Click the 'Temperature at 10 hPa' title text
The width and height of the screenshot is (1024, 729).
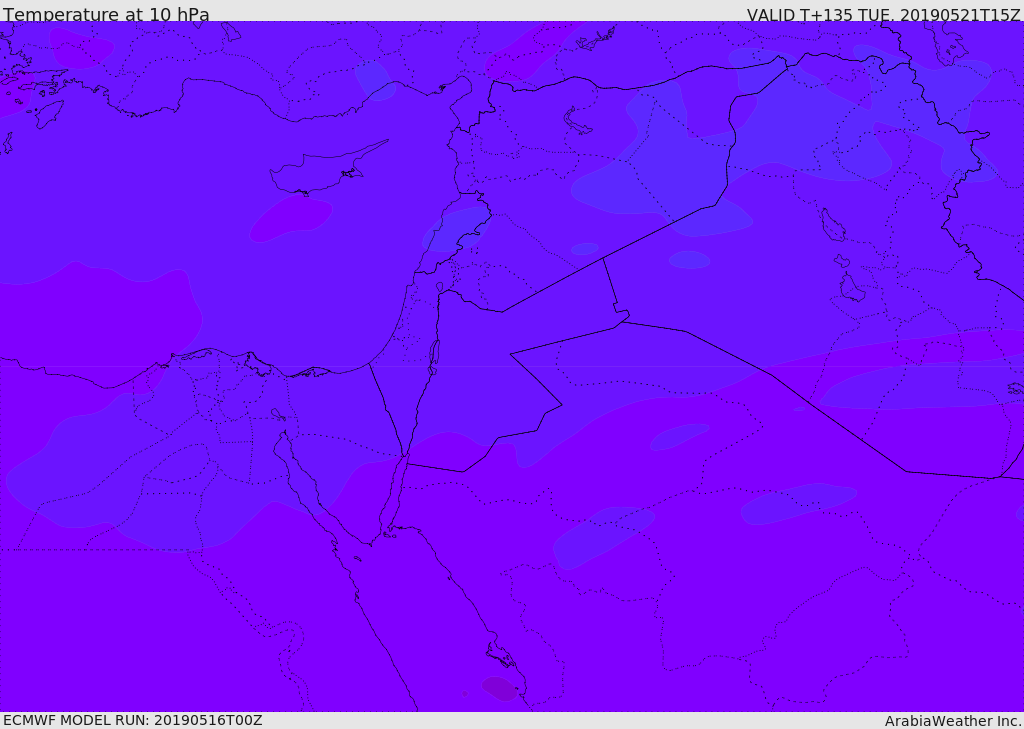click(106, 14)
